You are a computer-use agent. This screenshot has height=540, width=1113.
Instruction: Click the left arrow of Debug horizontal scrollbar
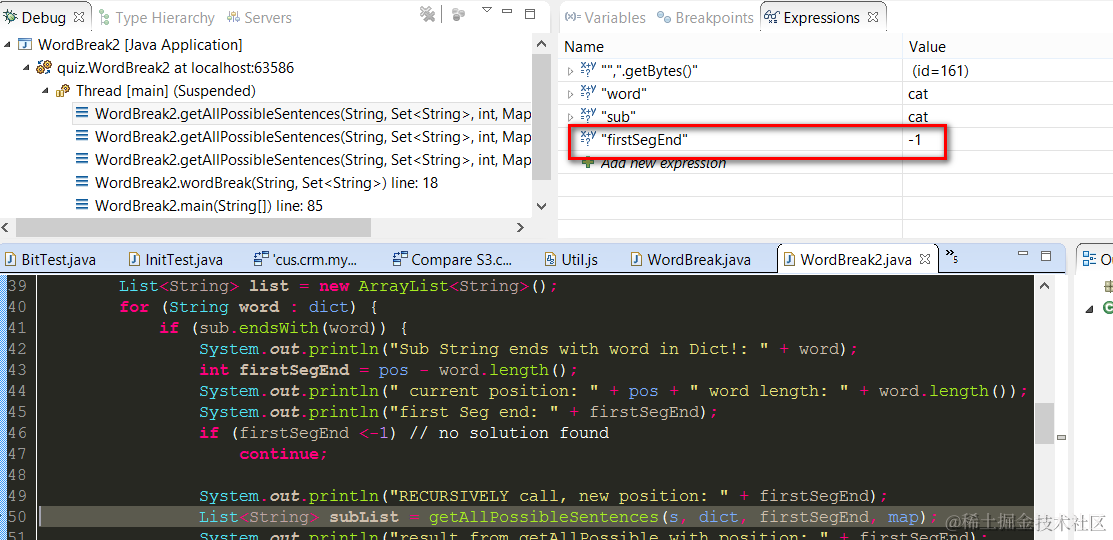click(7, 228)
